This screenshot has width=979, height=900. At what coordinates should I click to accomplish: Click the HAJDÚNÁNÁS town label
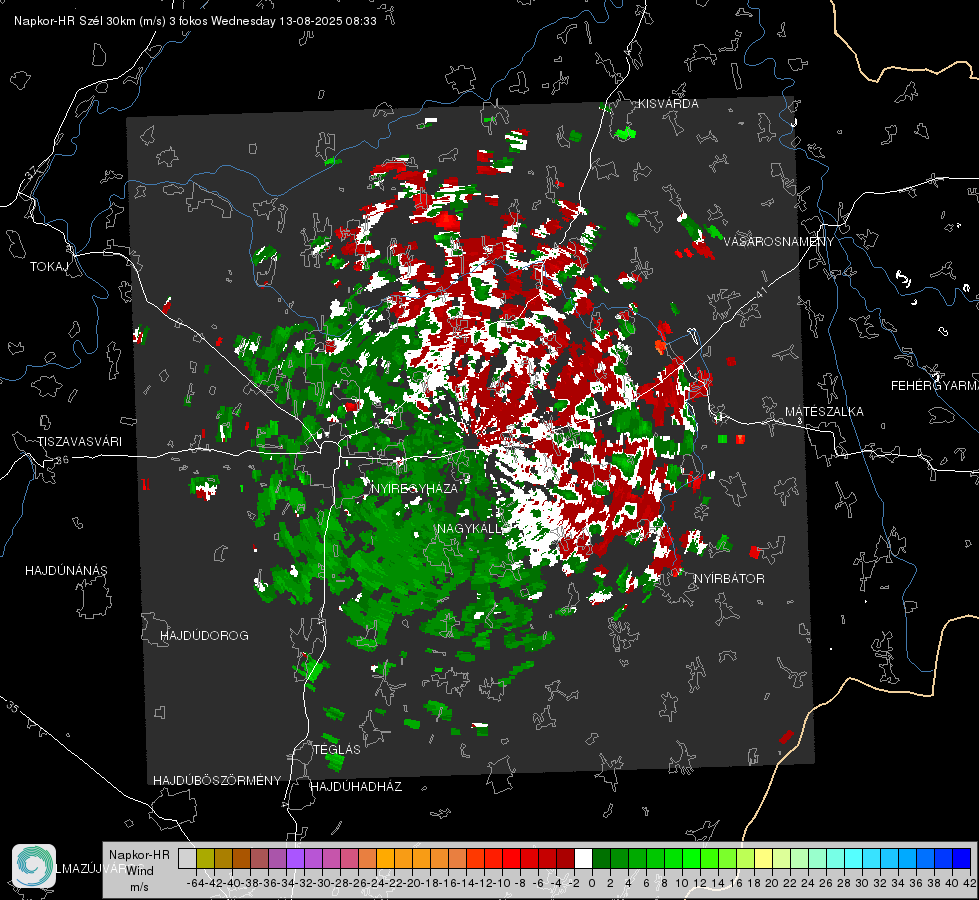tap(66, 570)
